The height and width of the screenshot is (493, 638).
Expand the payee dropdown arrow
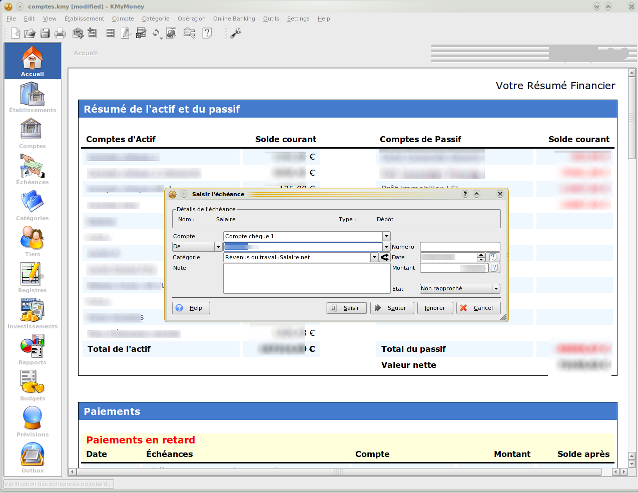pos(386,247)
